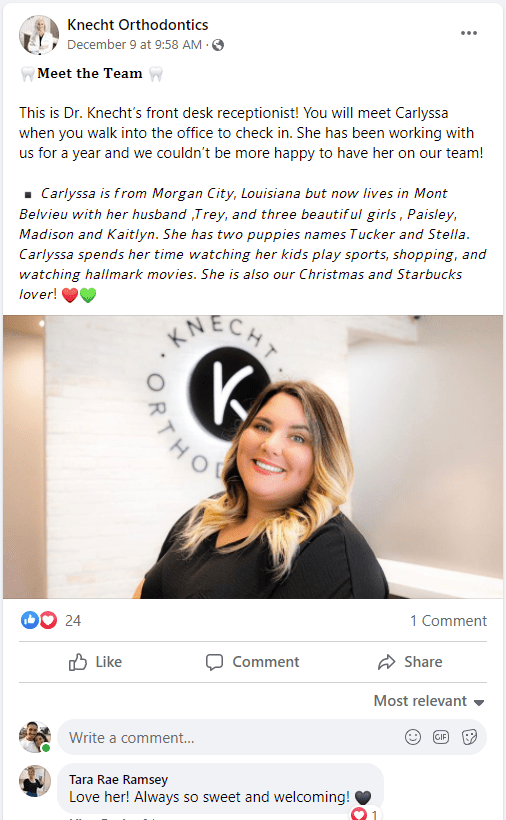The height and width of the screenshot is (820, 506).
Task: Click the globe public privacy icon
Action: [218, 45]
